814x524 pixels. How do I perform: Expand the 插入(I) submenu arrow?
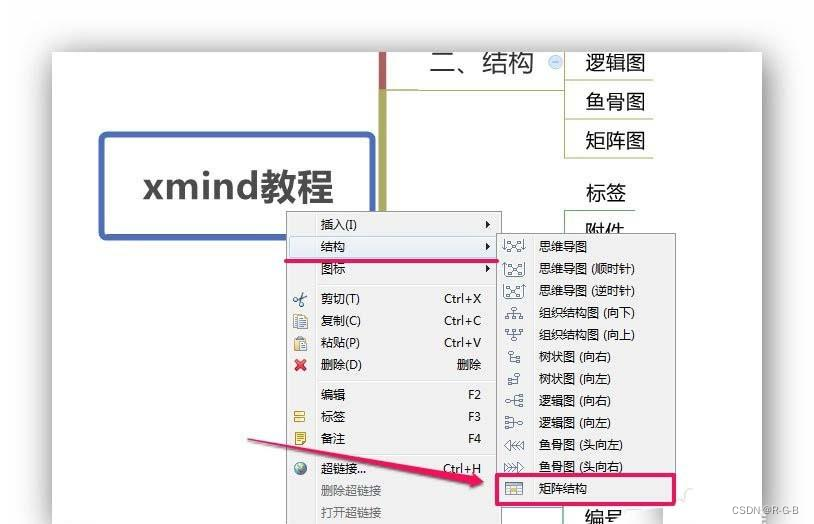pyautogui.click(x=487, y=224)
